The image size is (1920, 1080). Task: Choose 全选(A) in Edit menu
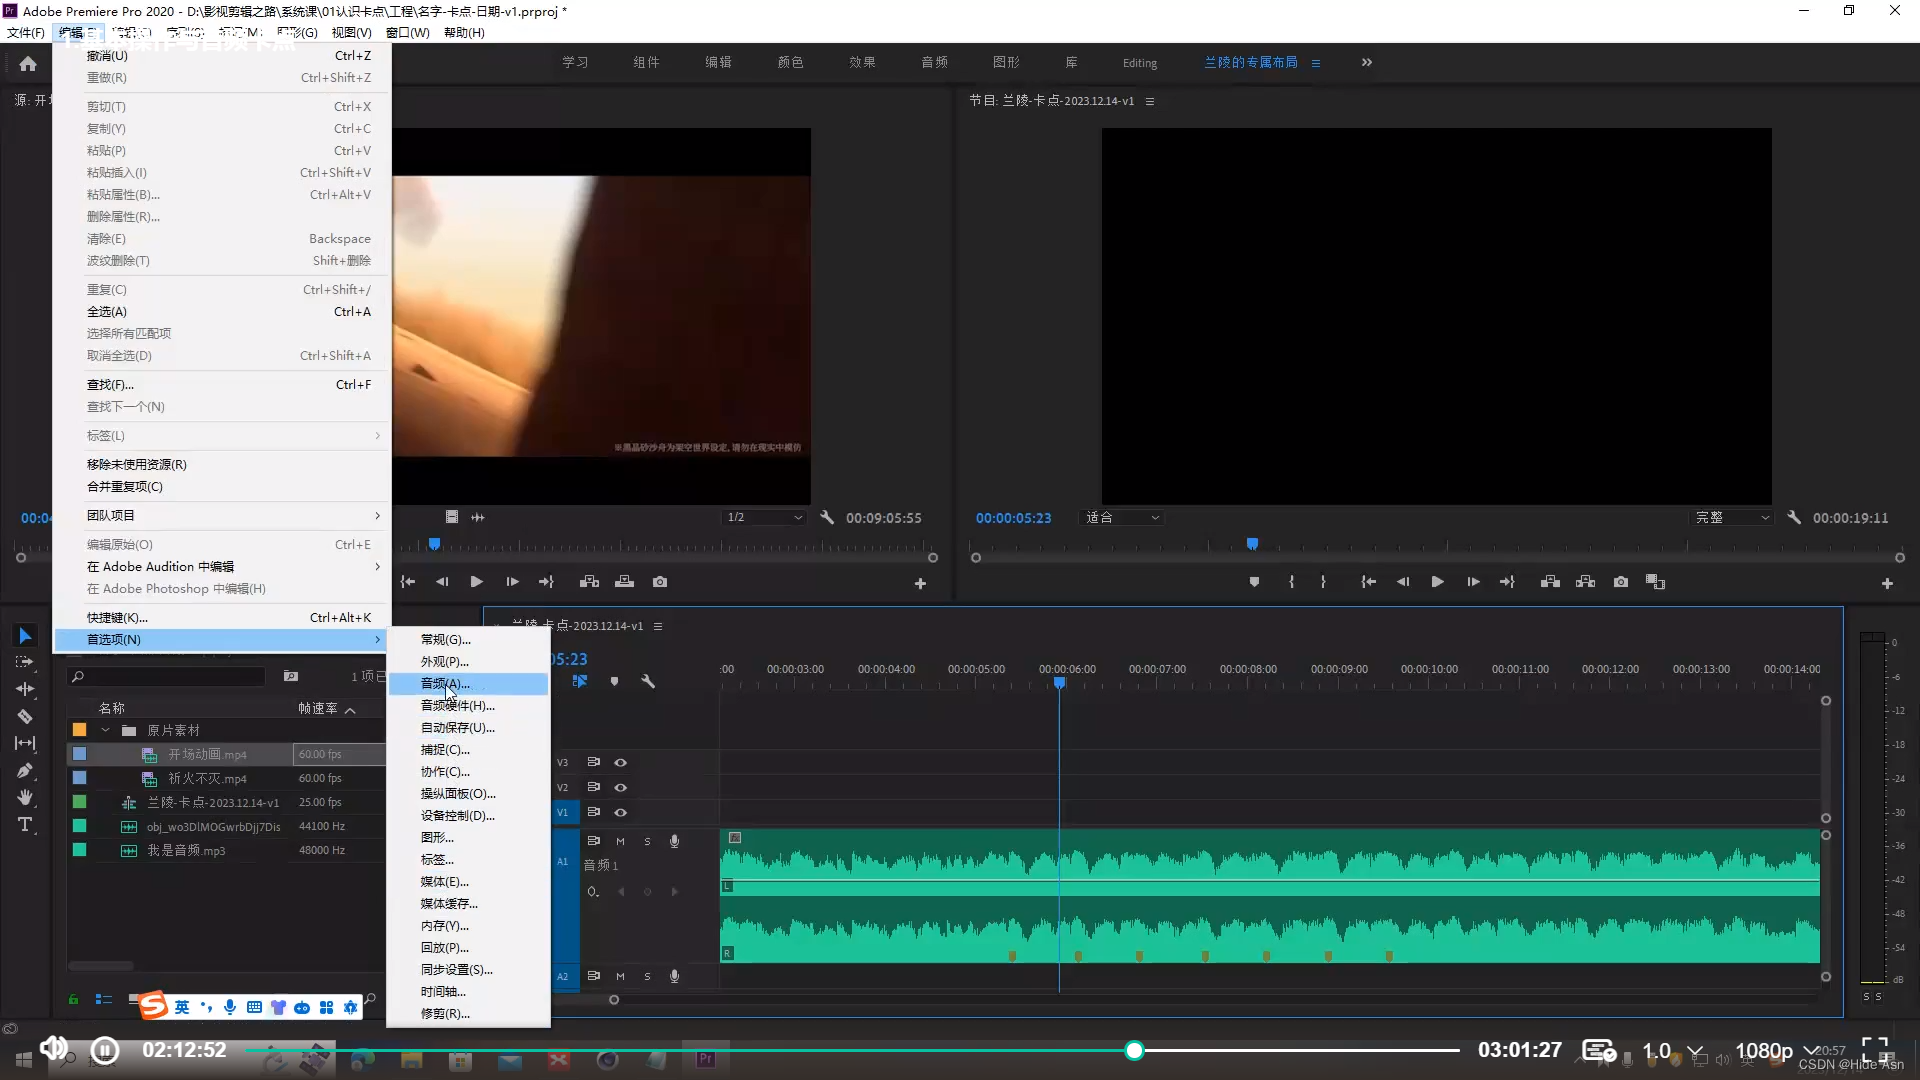tap(222, 312)
